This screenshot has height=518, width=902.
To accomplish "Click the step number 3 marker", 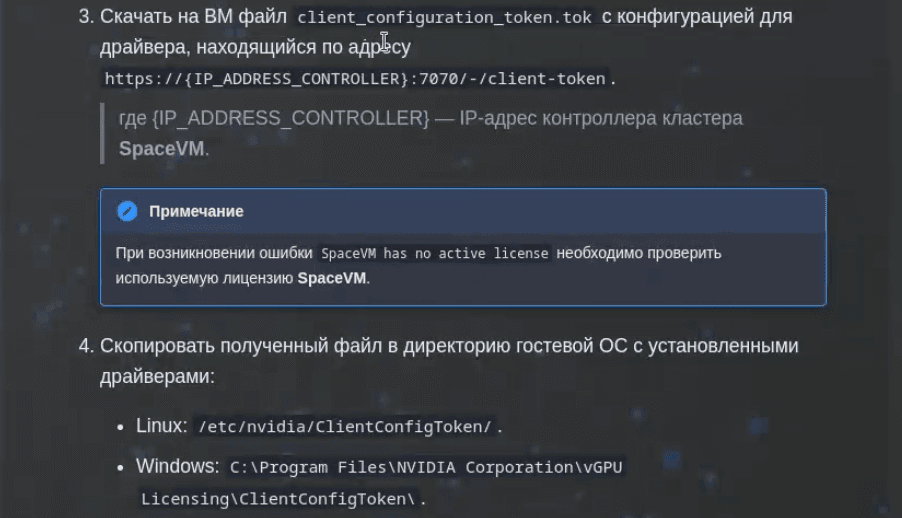I will [x=85, y=17].
